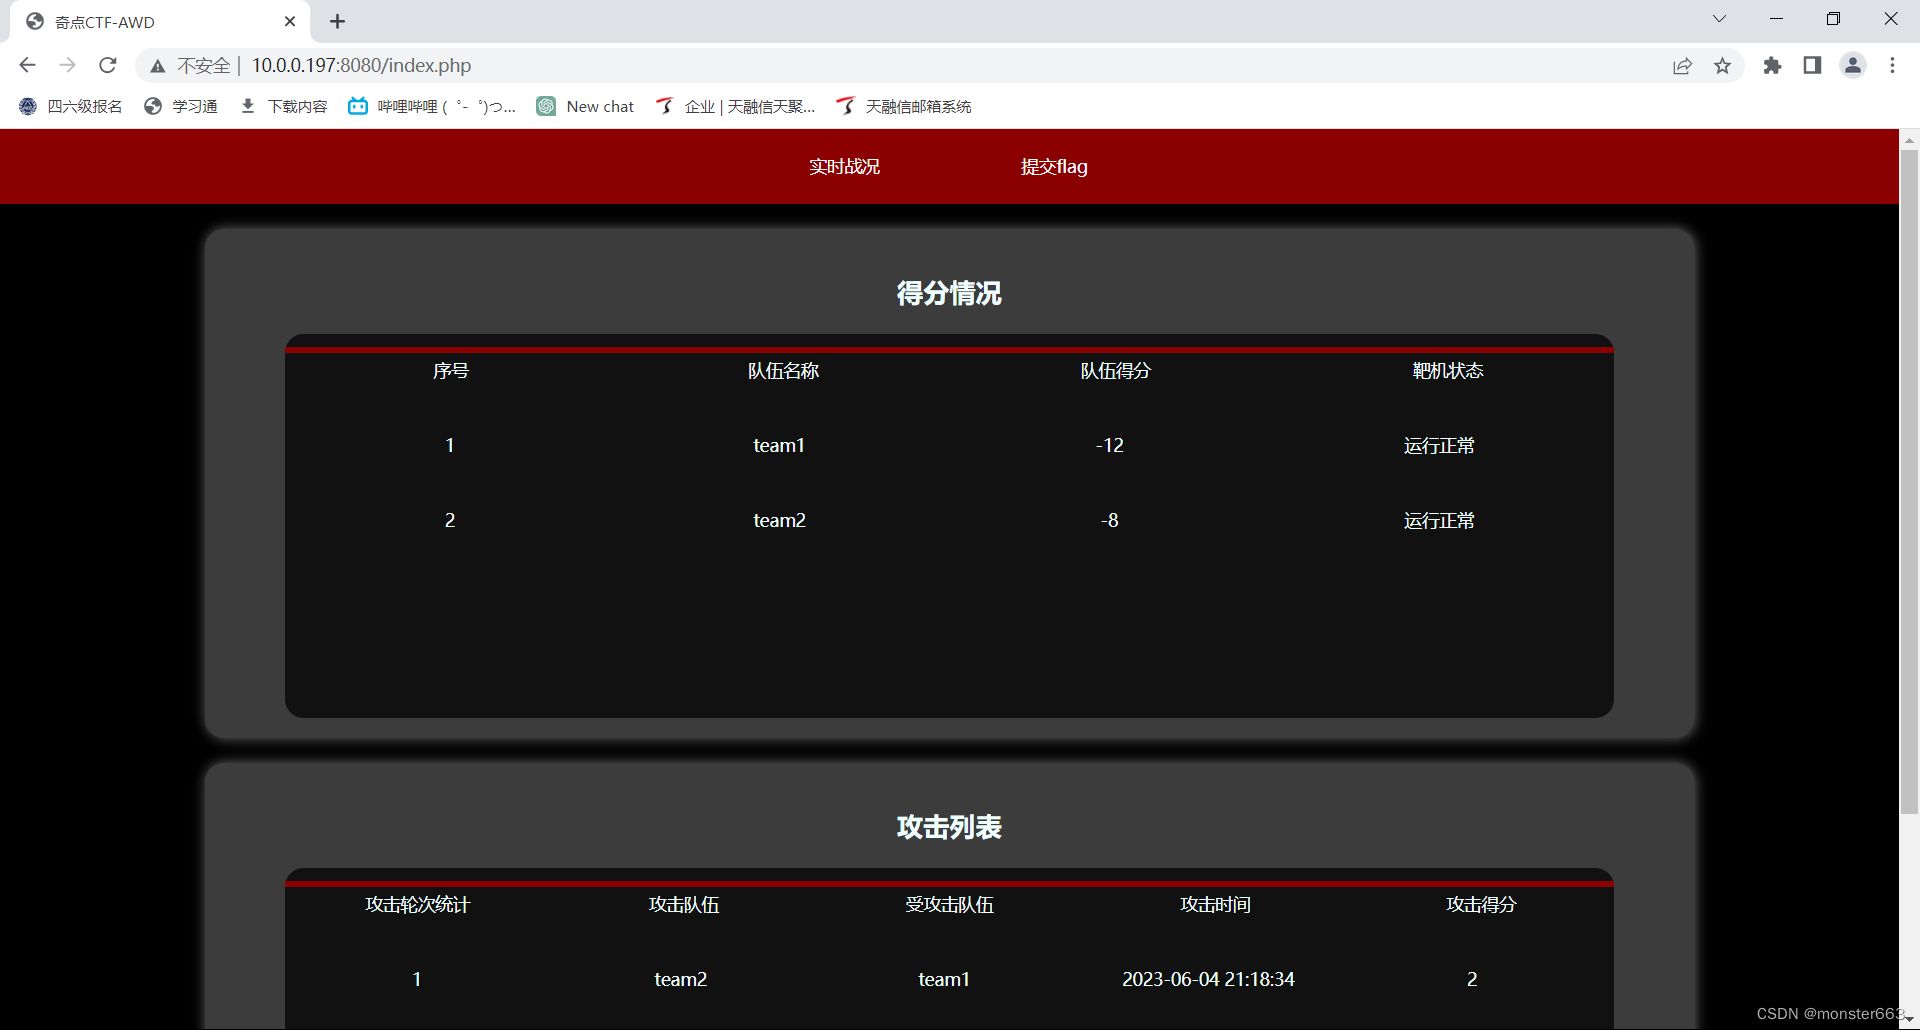Viewport: 1920px width, 1030px height.
Task: Click the 队伍得分 column header
Action: coord(1116,371)
